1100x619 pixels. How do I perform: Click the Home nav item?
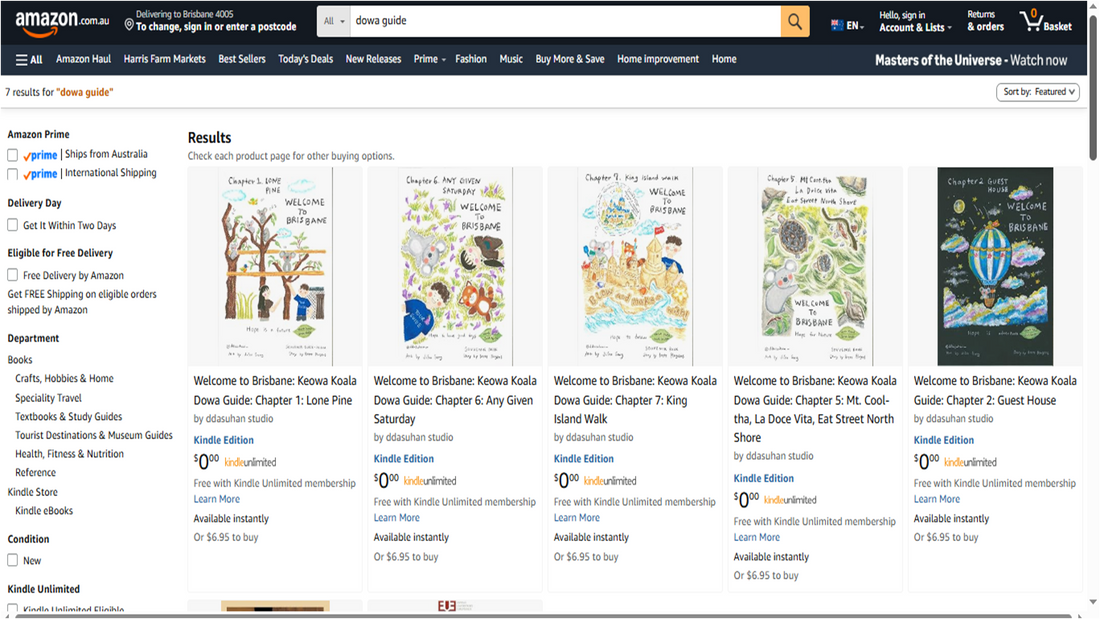pos(724,59)
